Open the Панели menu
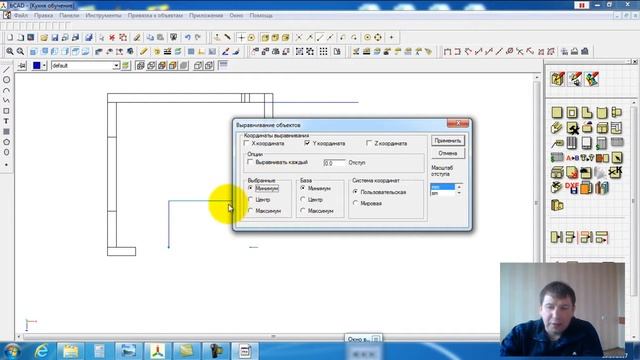The height and width of the screenshot is (360, 640). pyautogui.click(x=69, y=16)
